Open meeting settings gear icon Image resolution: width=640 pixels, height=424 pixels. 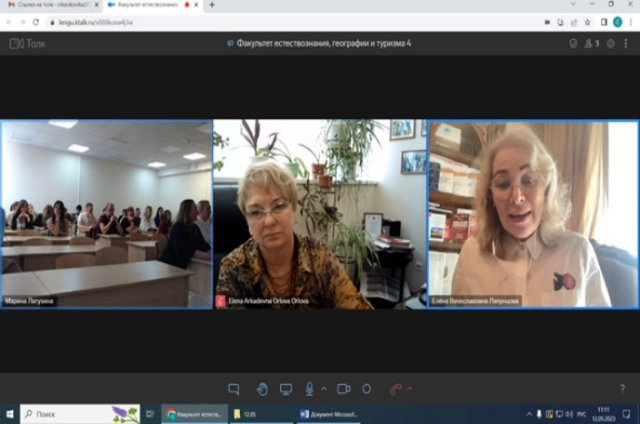[611, 44]
